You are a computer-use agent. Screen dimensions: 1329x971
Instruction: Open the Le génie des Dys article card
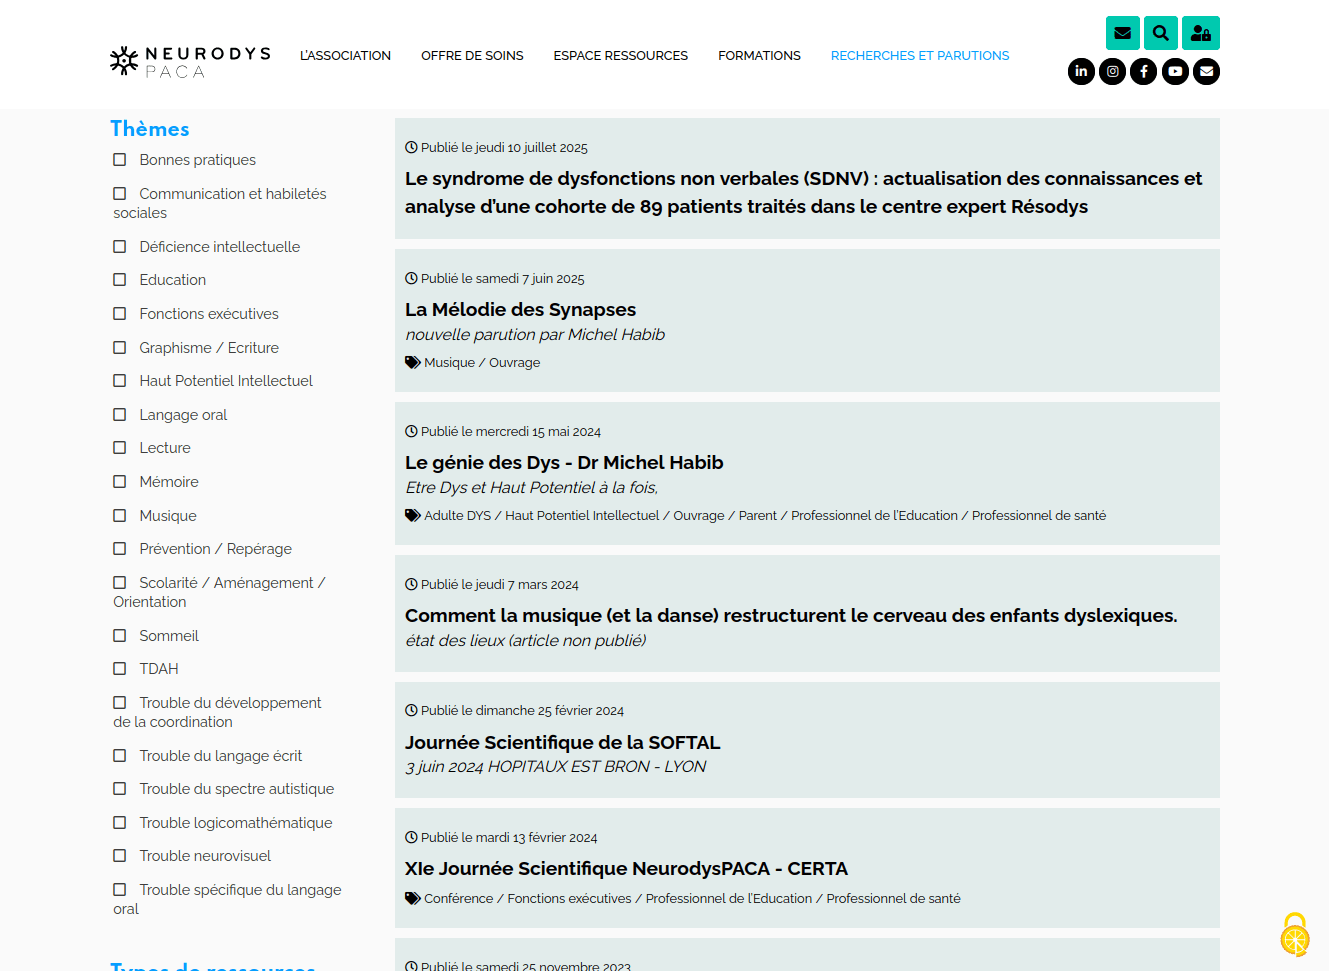point(564,463)
